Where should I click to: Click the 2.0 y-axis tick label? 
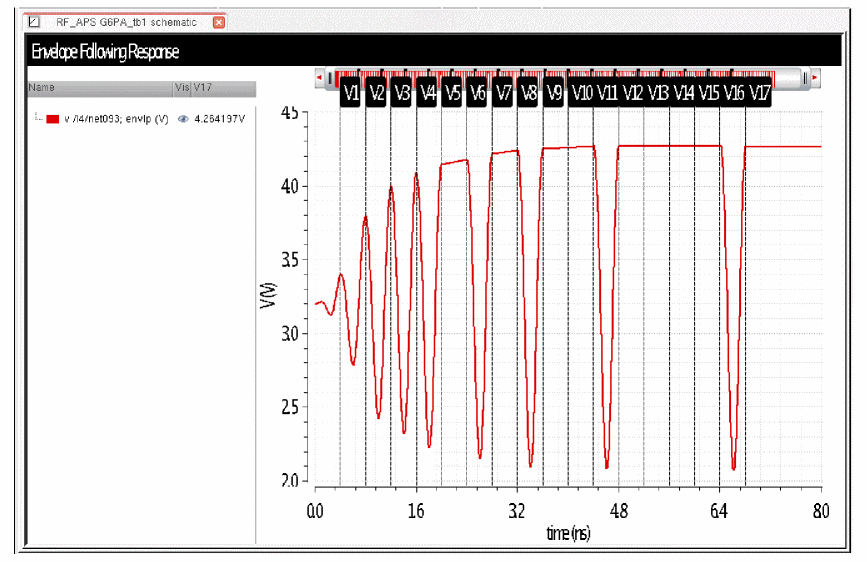pyautogui.click(x=290, y=480)
